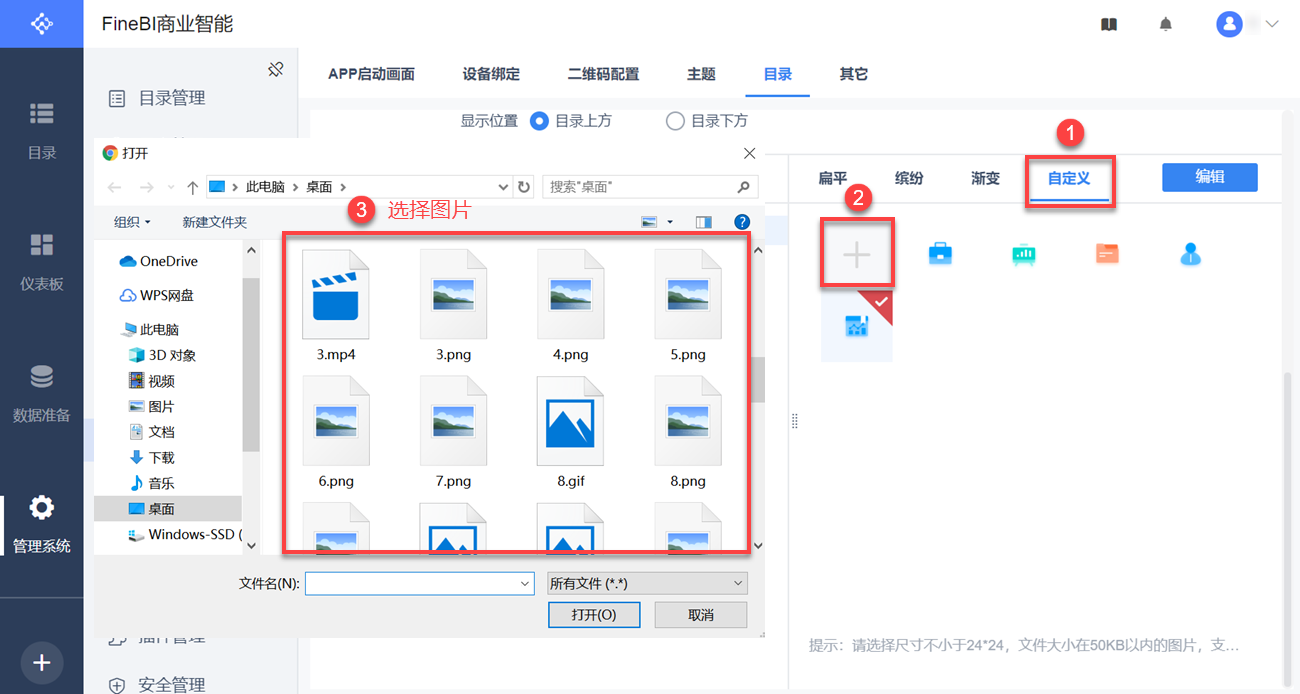Image resolution: width=1300 pixels, height=694 pixels.
Task: Select 3D 对象 in the navigation tree
Action: tap(163, 355)
